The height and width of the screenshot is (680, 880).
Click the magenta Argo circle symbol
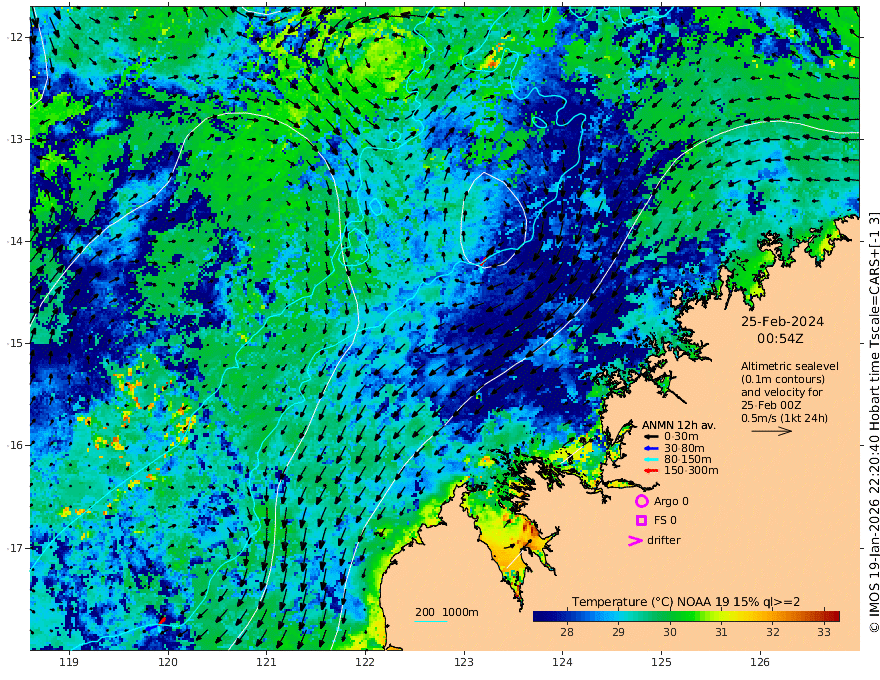pos(641,501)
